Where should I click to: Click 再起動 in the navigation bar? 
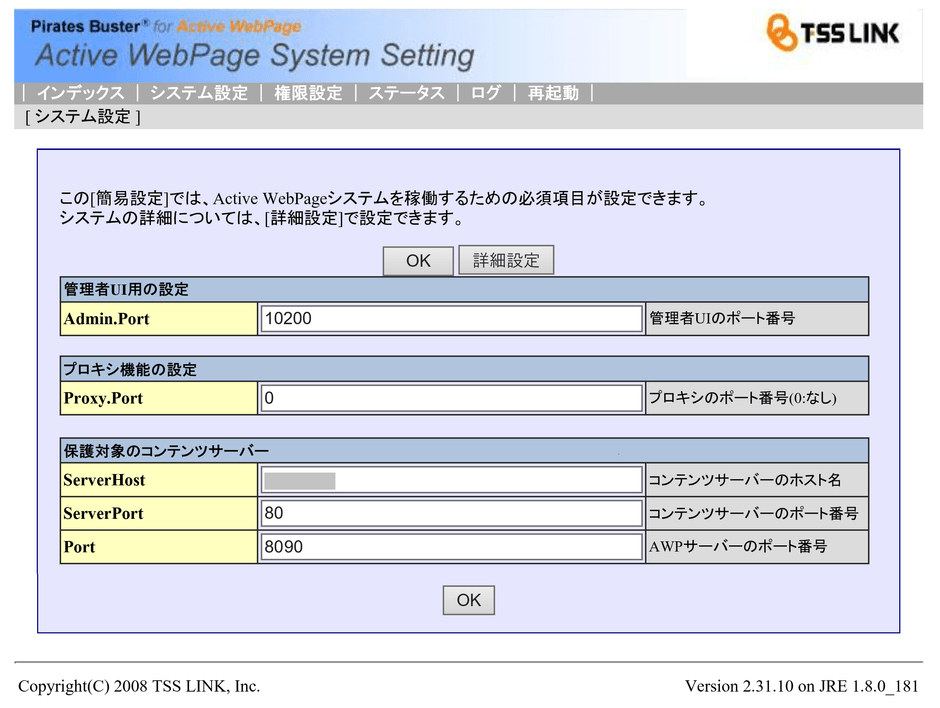553,93
